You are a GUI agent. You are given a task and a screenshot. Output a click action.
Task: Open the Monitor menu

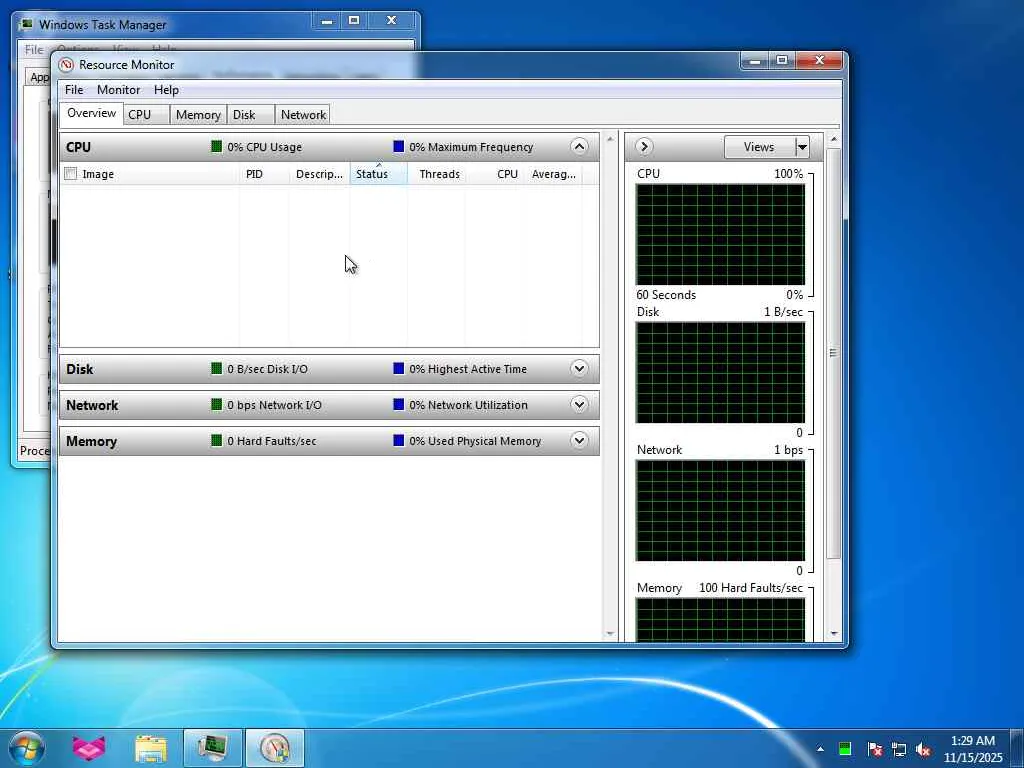[x=118, y=90]
